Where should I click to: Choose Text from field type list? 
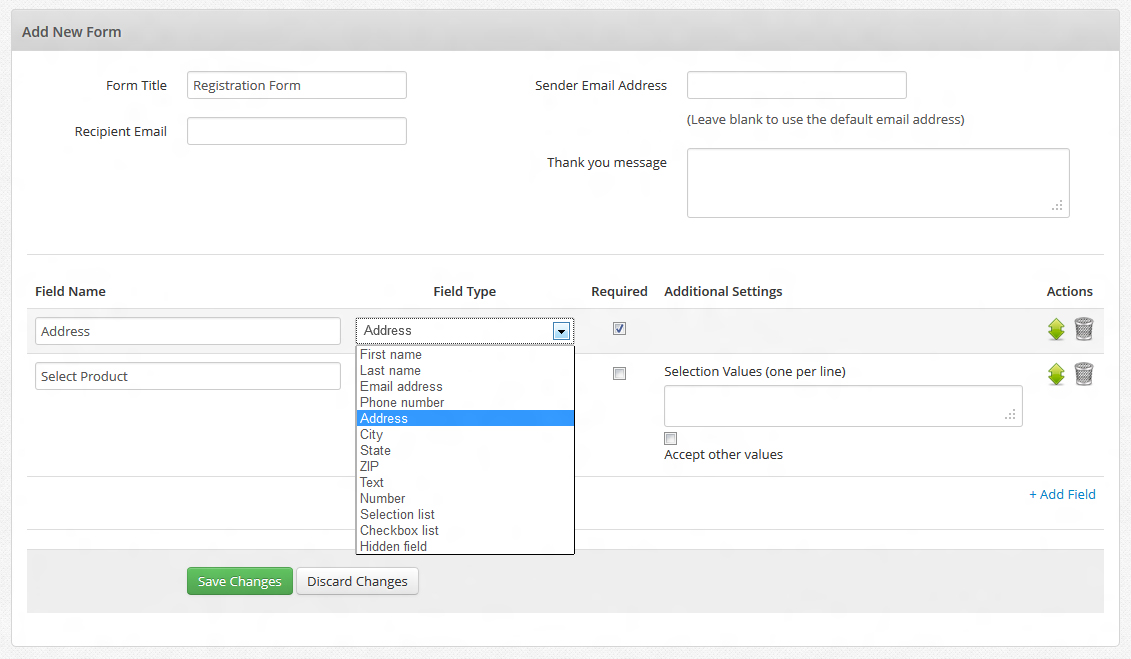(x=465, y=482)
